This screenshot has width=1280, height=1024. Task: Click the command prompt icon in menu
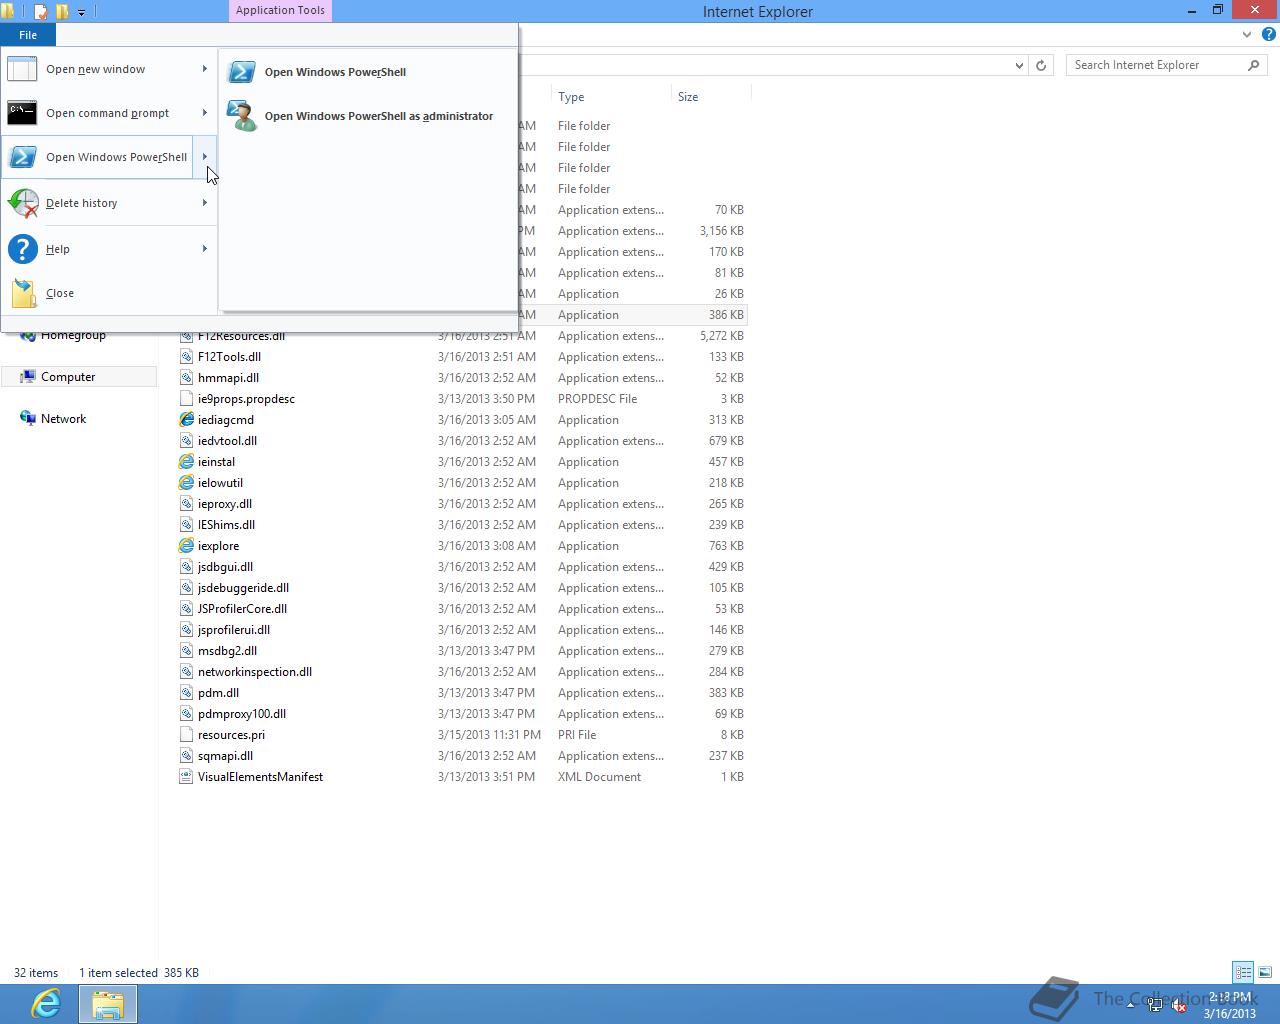[22, 113]
